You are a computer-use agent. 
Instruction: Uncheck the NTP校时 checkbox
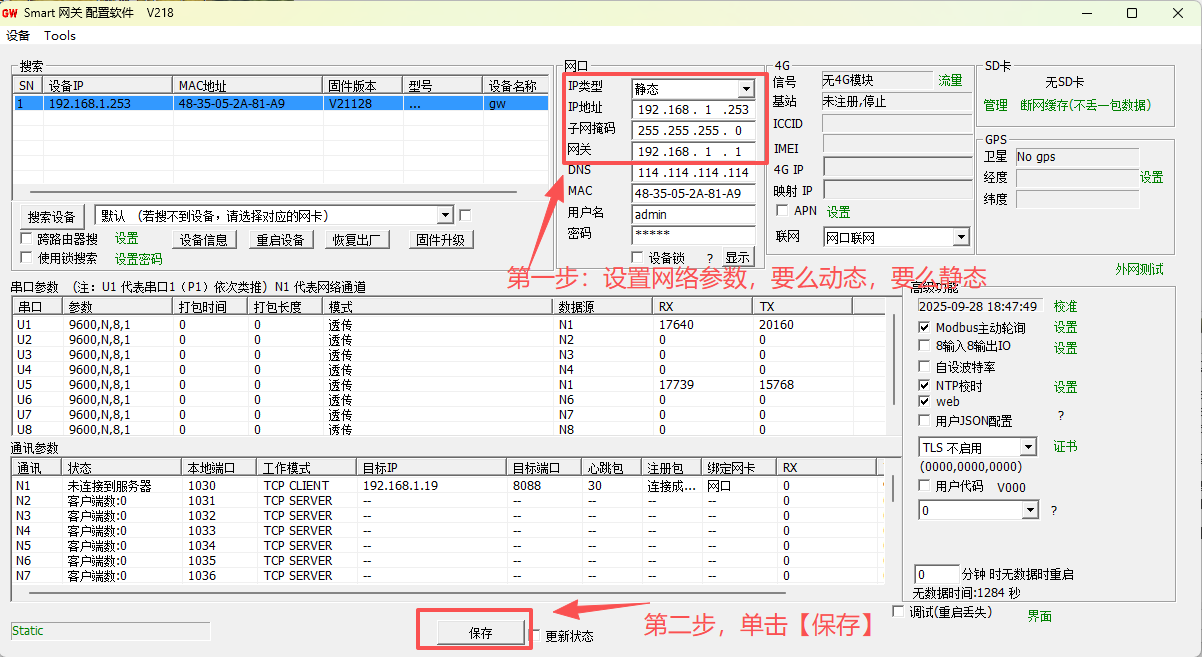point(925,386)
